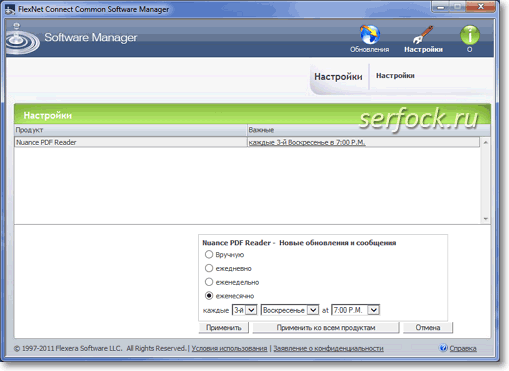The height and width of the screenshot is (371, 509).
Task: Click the Применить button
Action: coord(224,328)
